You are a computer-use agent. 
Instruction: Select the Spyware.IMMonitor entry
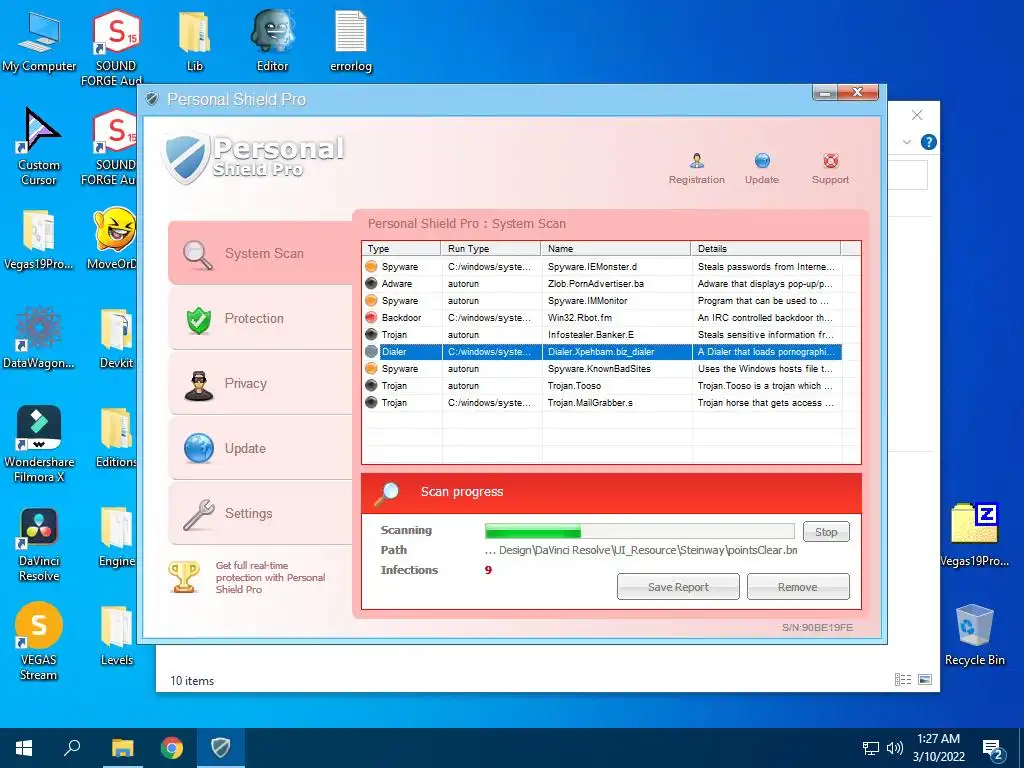coord(602,300)
